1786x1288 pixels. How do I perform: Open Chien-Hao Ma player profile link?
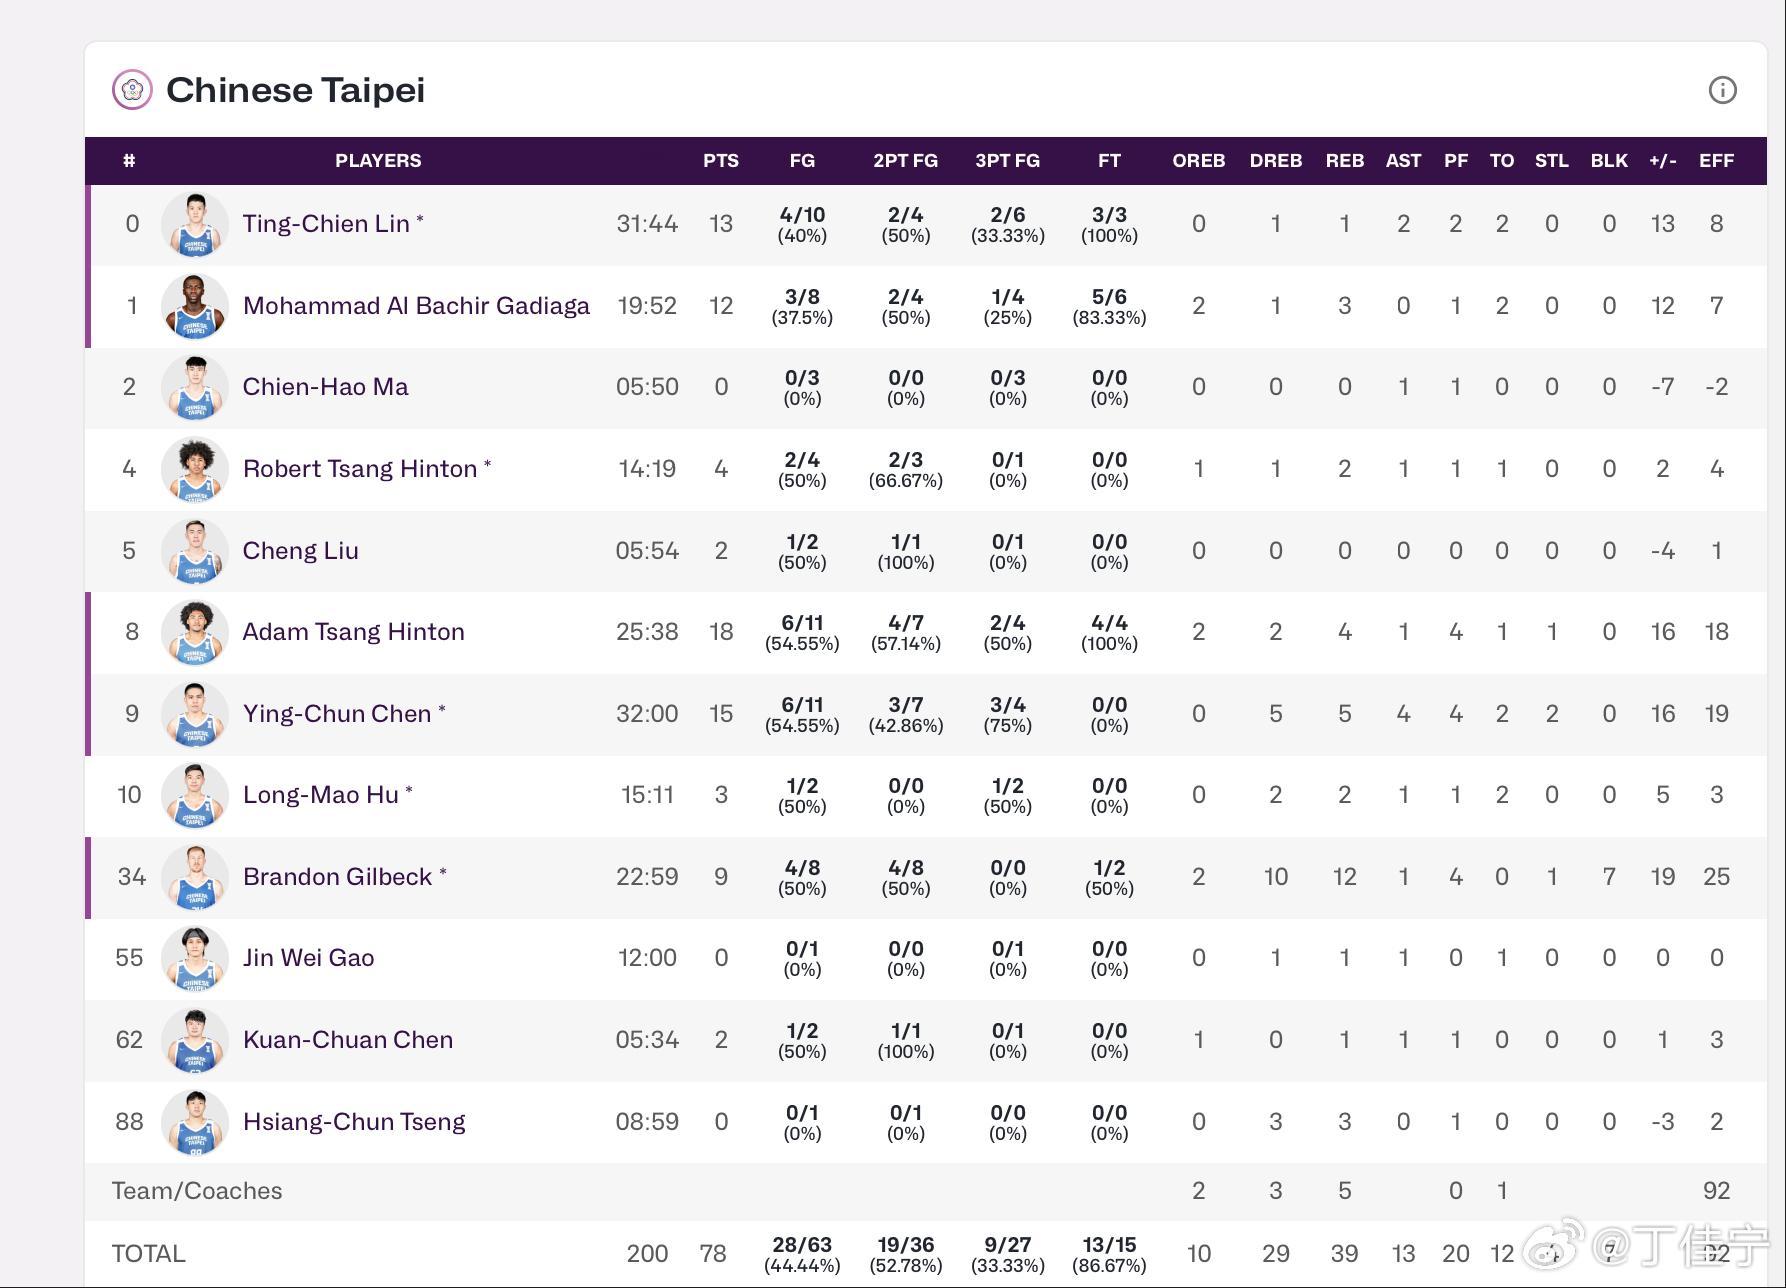click(x=325, y=387)
